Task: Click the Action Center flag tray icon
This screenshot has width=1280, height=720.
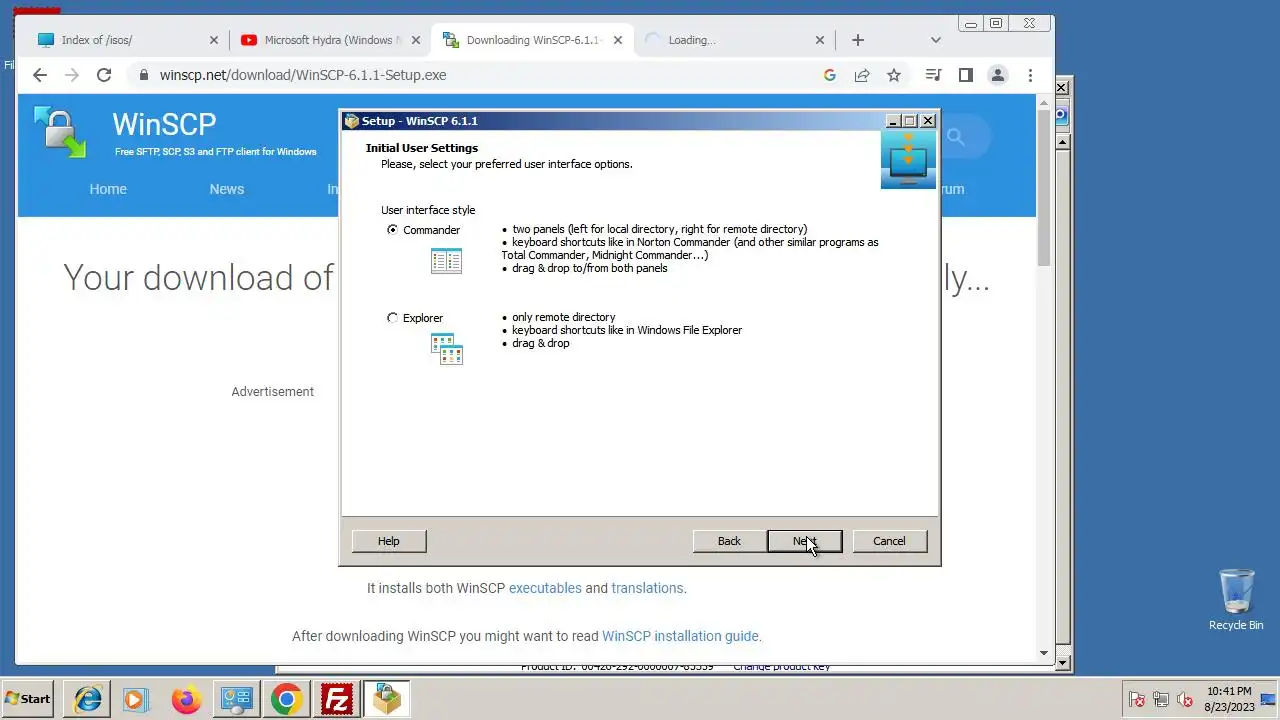Action: point(1137,699)
